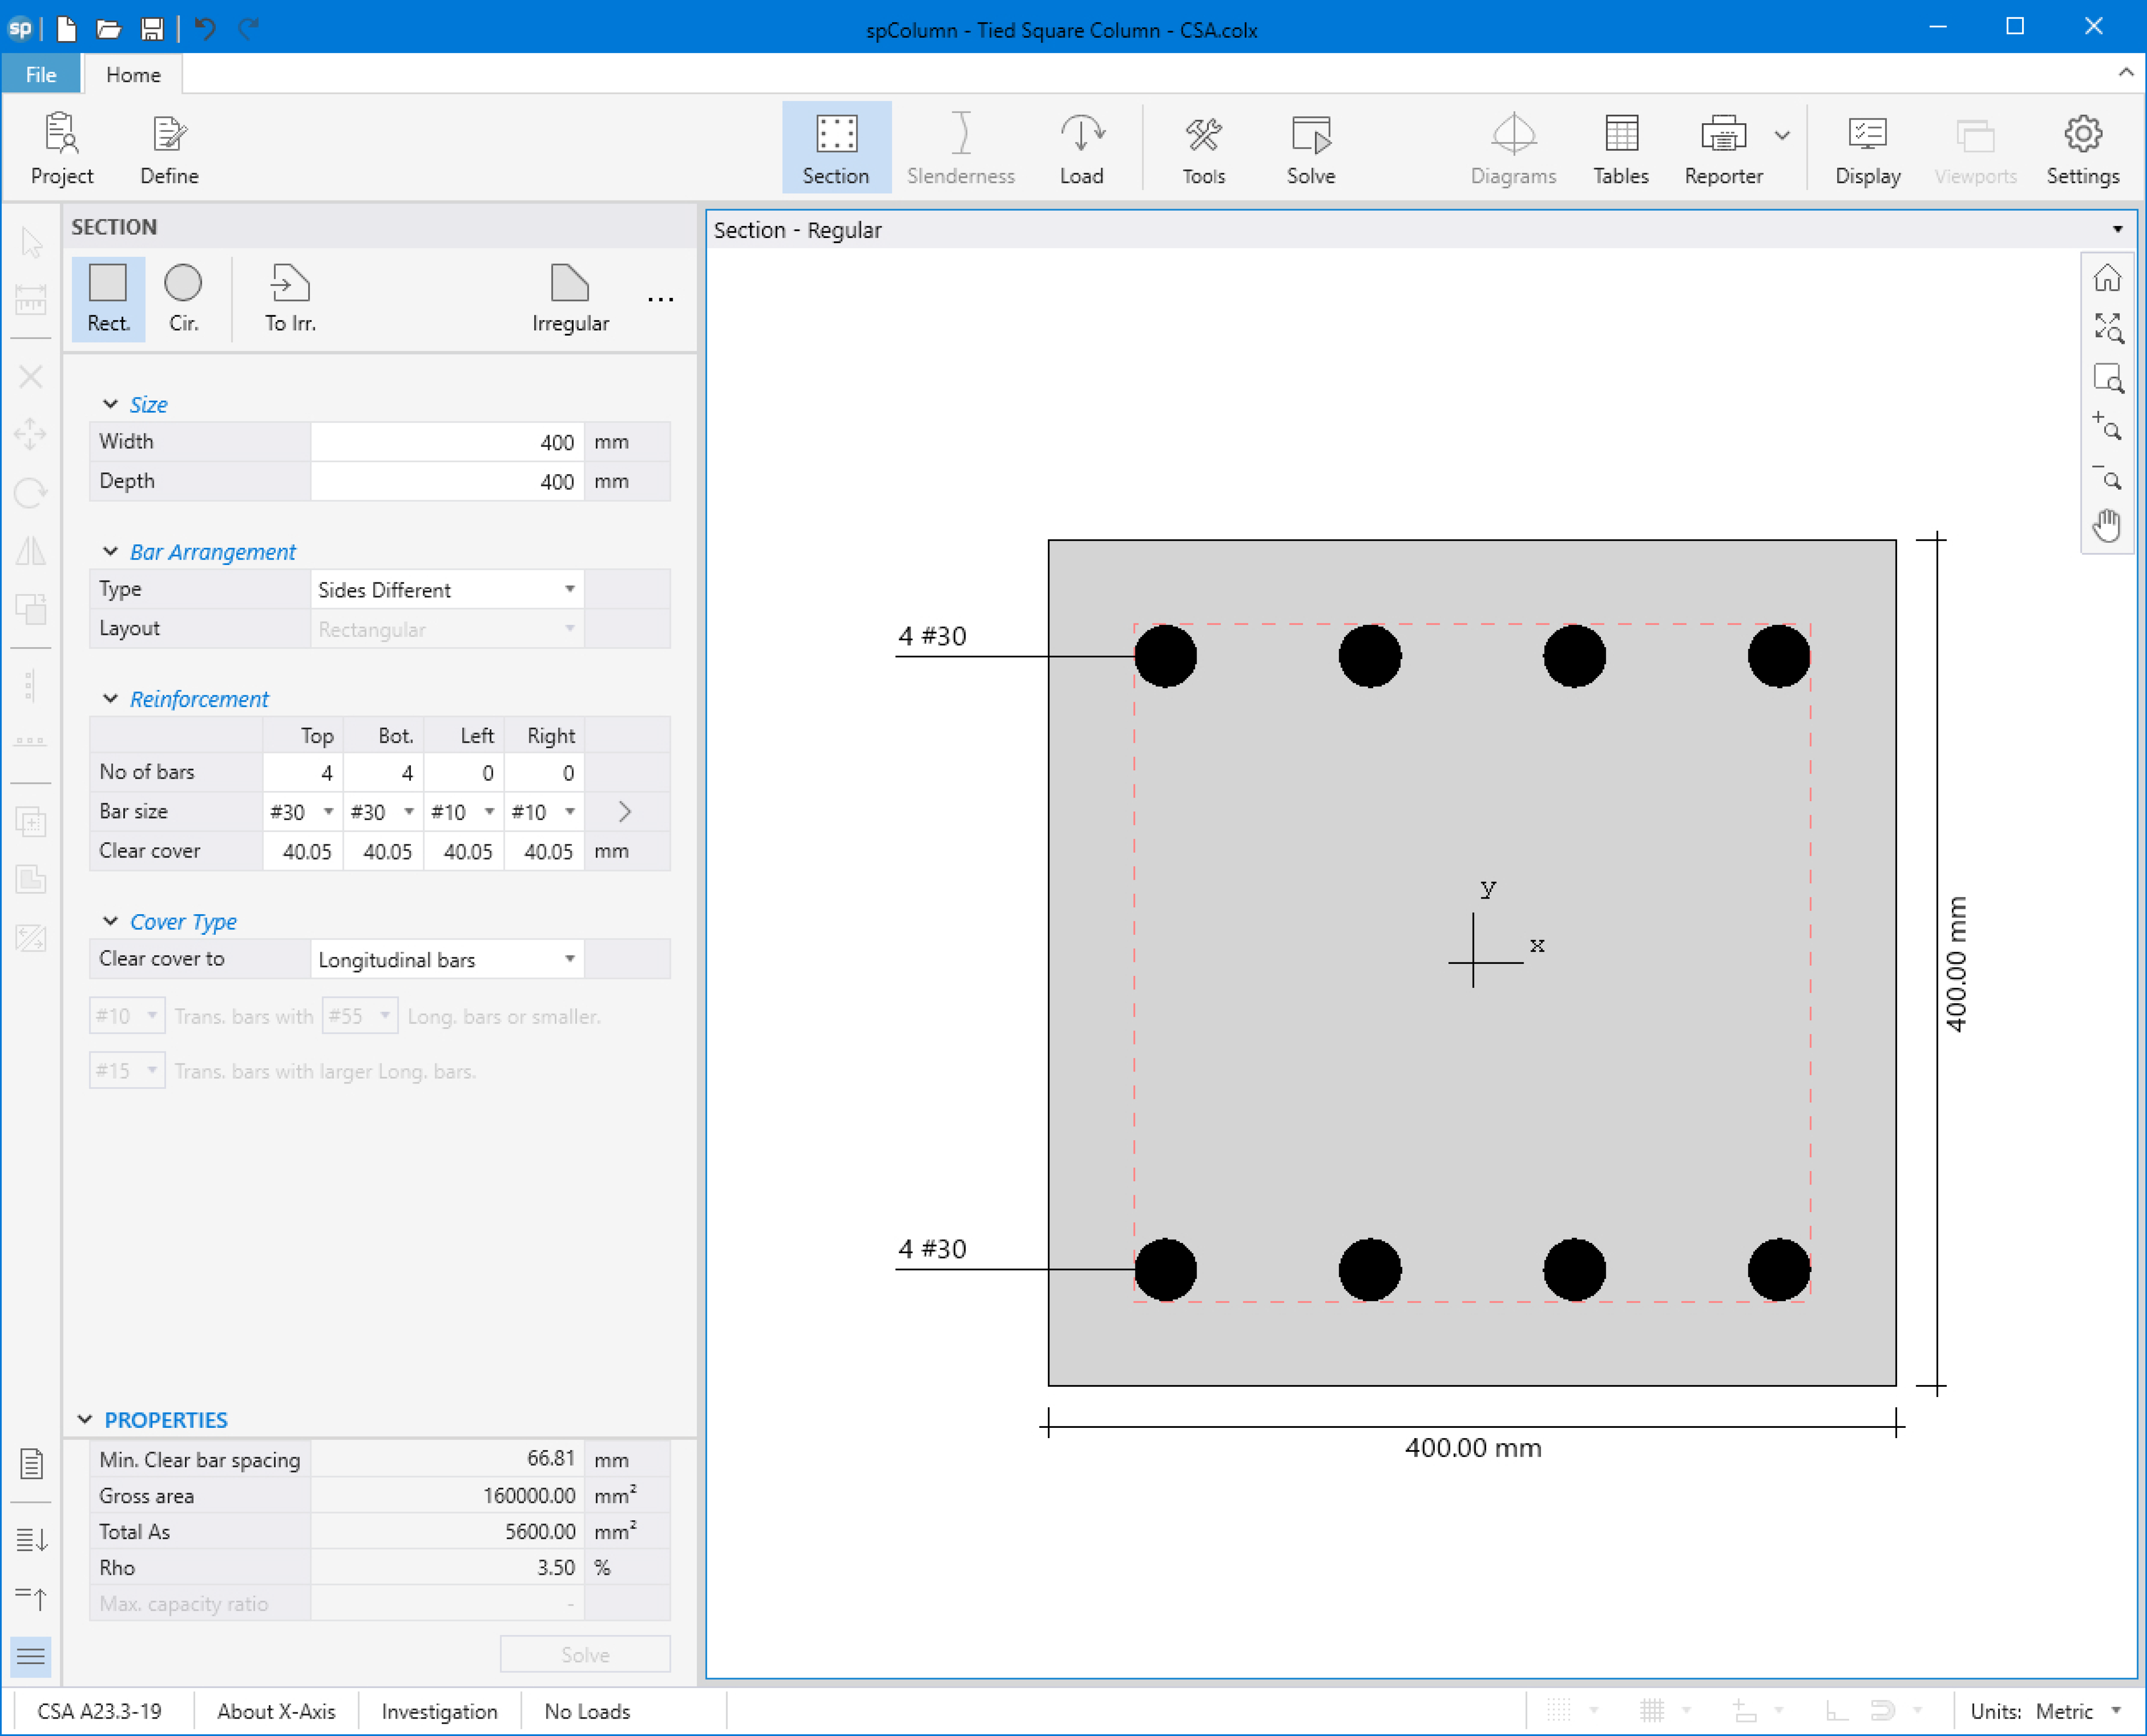2147x1736 pixels.
Task: Click the zoom to extents icon
Action: point(2107,327)
